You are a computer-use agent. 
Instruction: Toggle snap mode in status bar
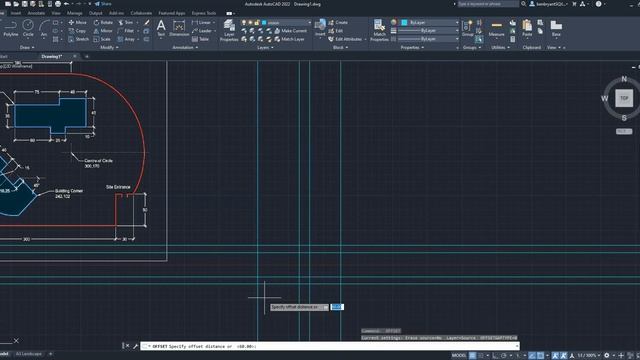pyautogui.click(x=481, y=356)
